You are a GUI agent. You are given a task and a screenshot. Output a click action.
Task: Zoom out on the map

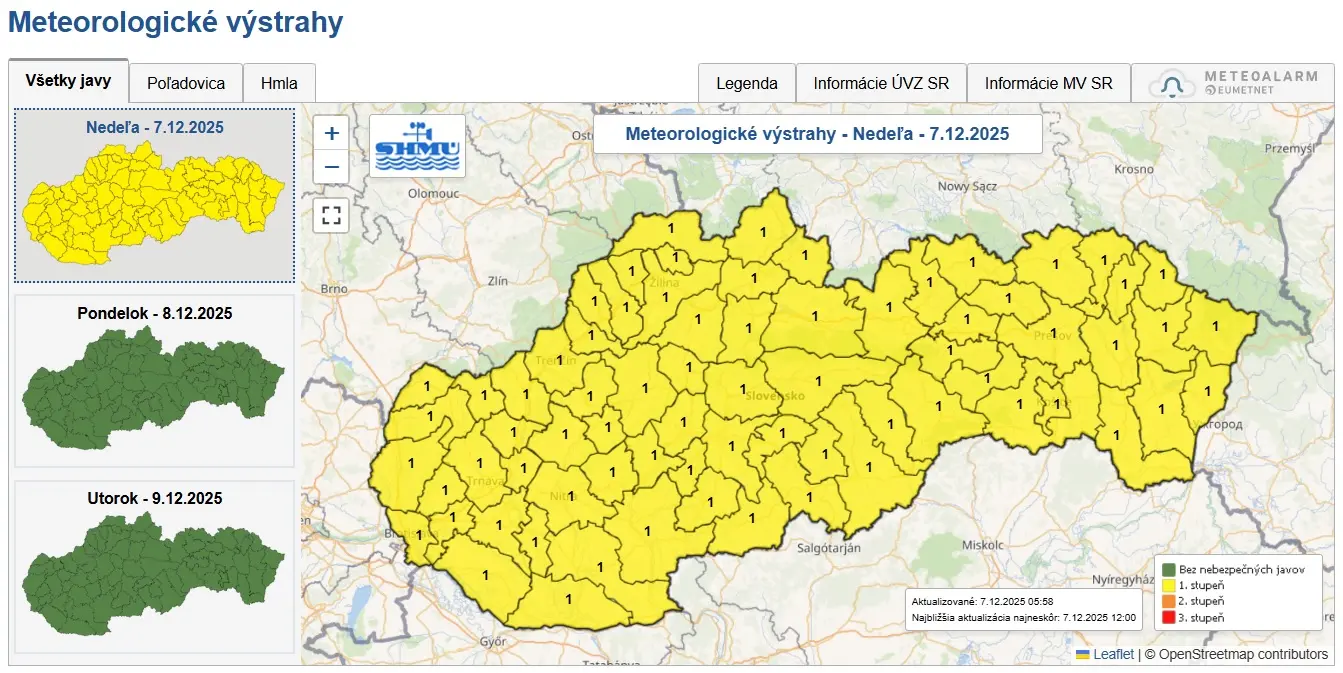point(331,166)
